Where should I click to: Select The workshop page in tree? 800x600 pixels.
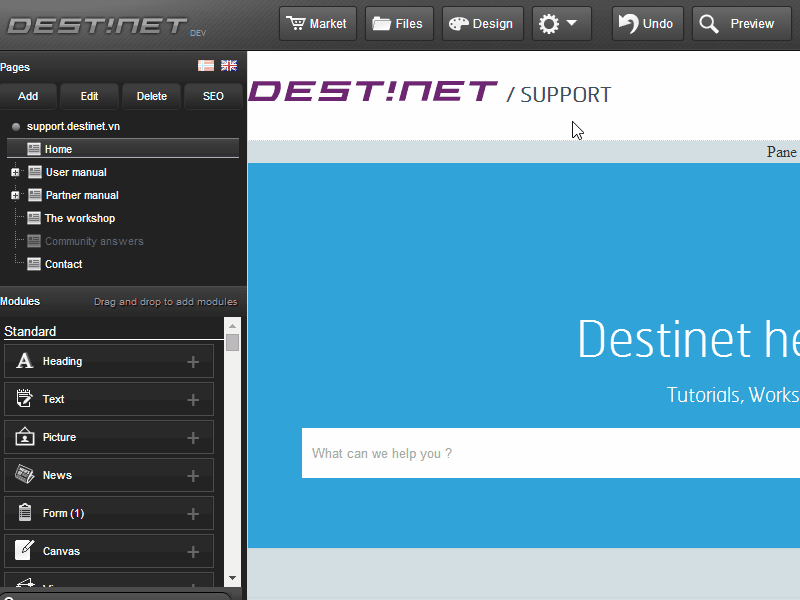click(x=79, y=218)
